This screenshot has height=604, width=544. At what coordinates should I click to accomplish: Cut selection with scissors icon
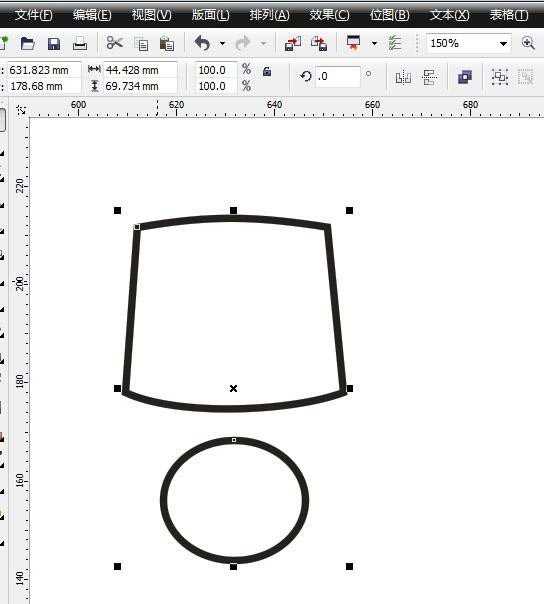pos(114,43)
